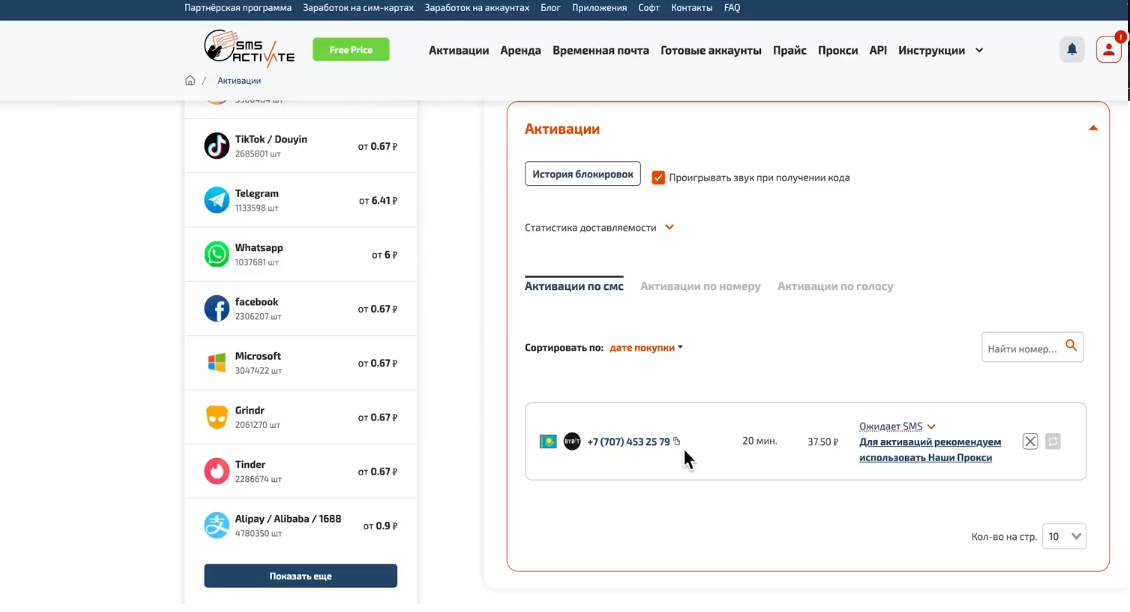
Task: Click the 37.50 ₽ activation price
Action: tap(822, 441)
